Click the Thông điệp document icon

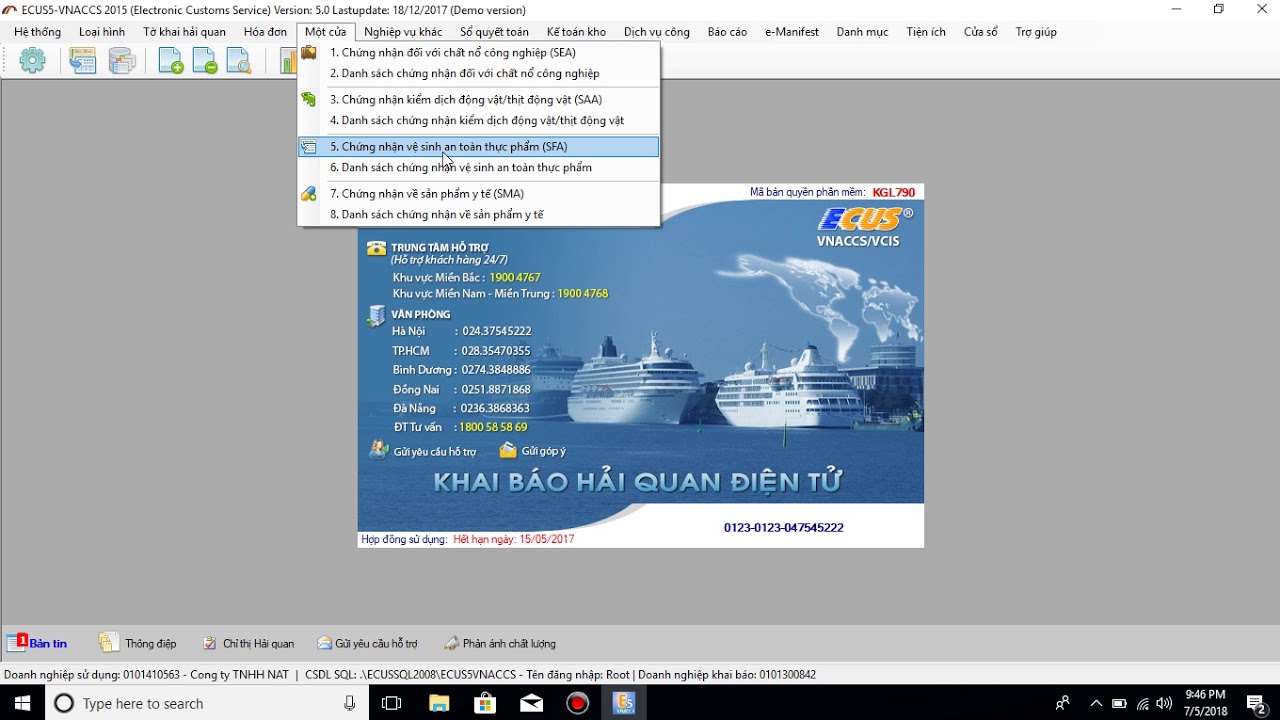coord(108,642)
